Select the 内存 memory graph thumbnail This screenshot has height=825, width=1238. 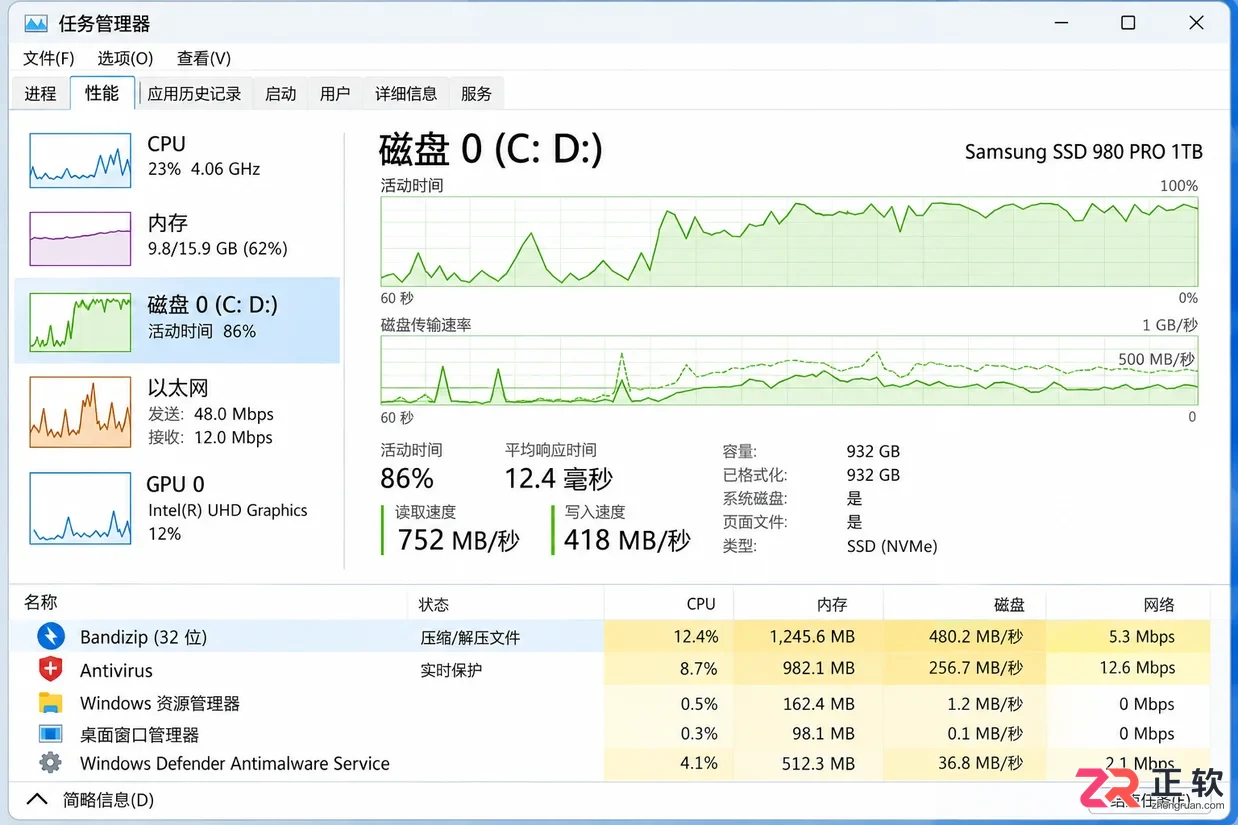click(80, 238)
